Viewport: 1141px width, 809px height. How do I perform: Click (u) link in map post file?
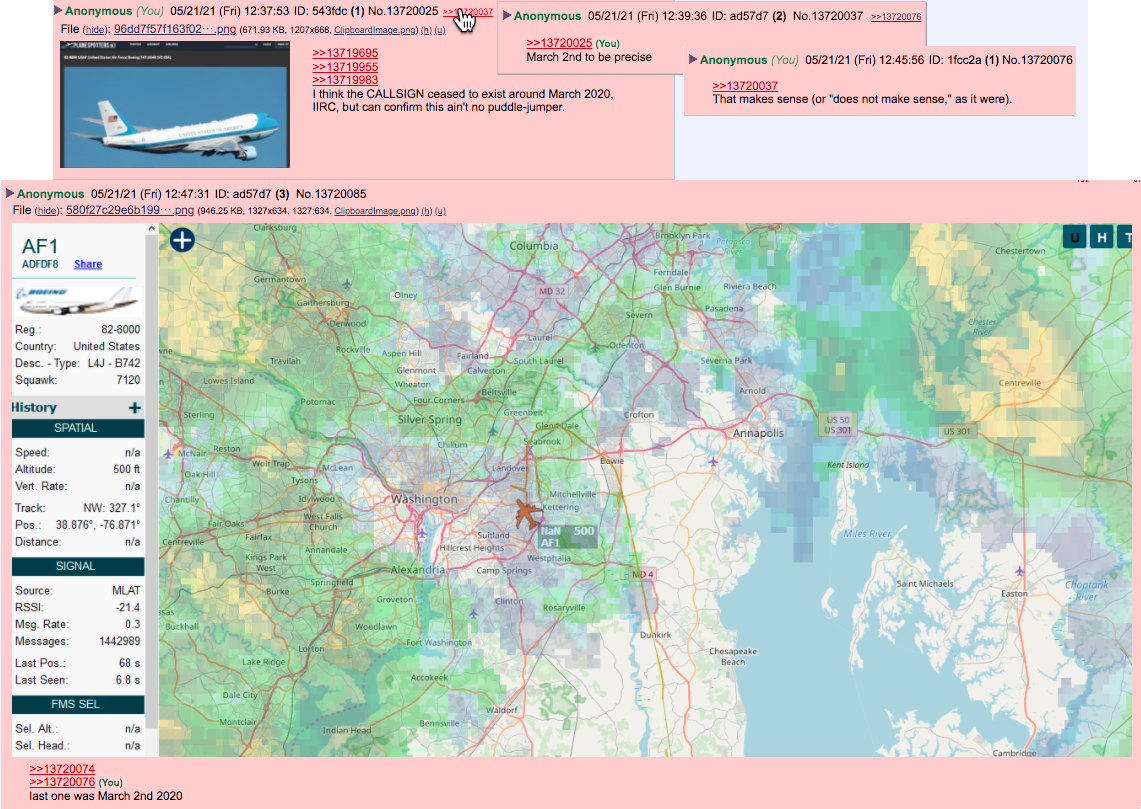click(440, 211)
